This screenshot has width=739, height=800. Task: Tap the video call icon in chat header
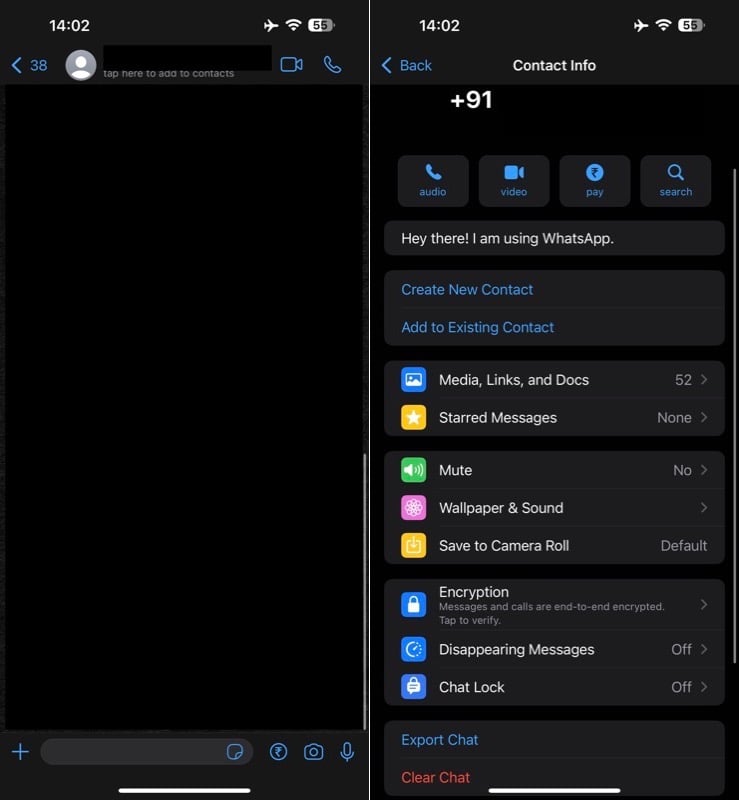(291, 65)
